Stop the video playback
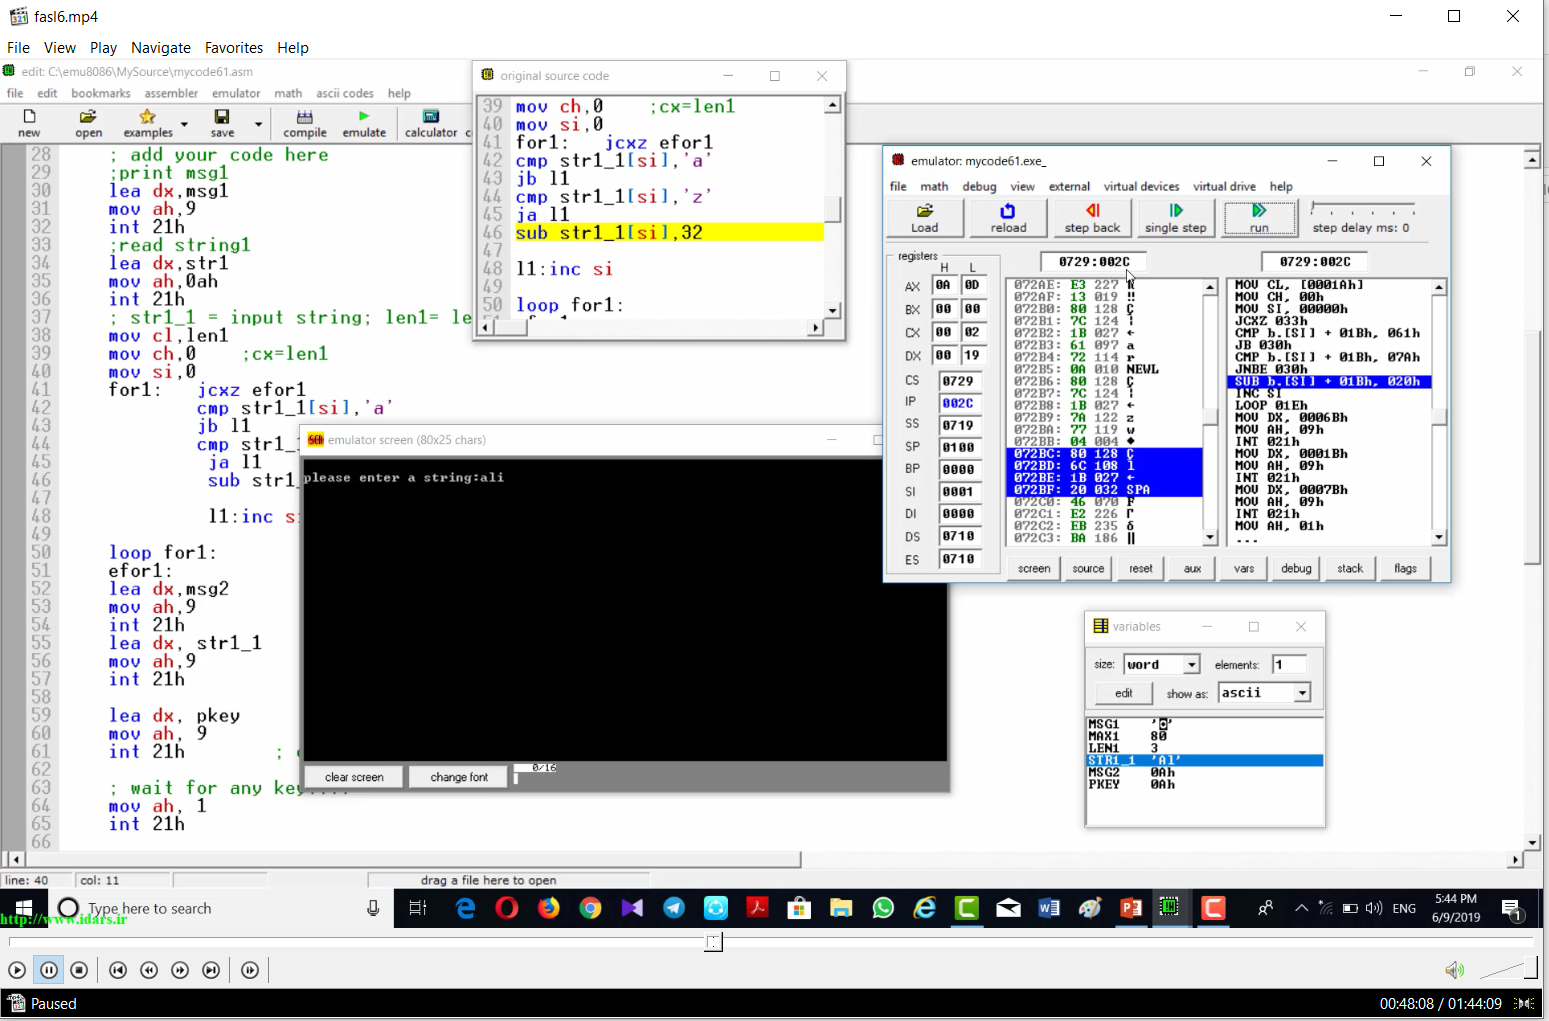Screen dimensions: 1549x1021 (79, 970)
